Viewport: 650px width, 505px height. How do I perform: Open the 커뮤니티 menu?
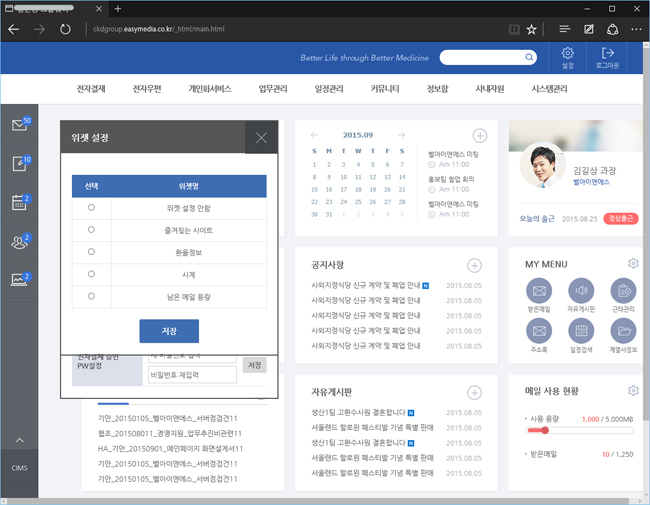coord(385,89)
